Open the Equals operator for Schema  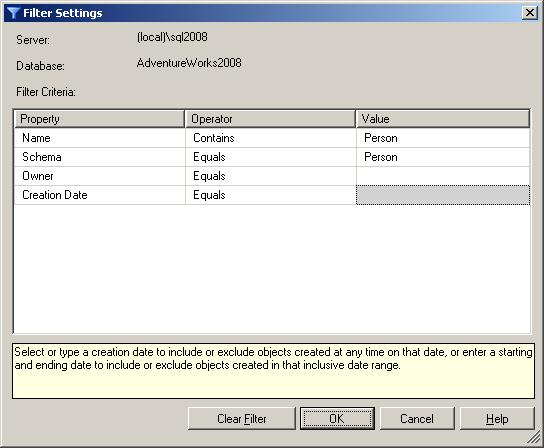[271, 157]
